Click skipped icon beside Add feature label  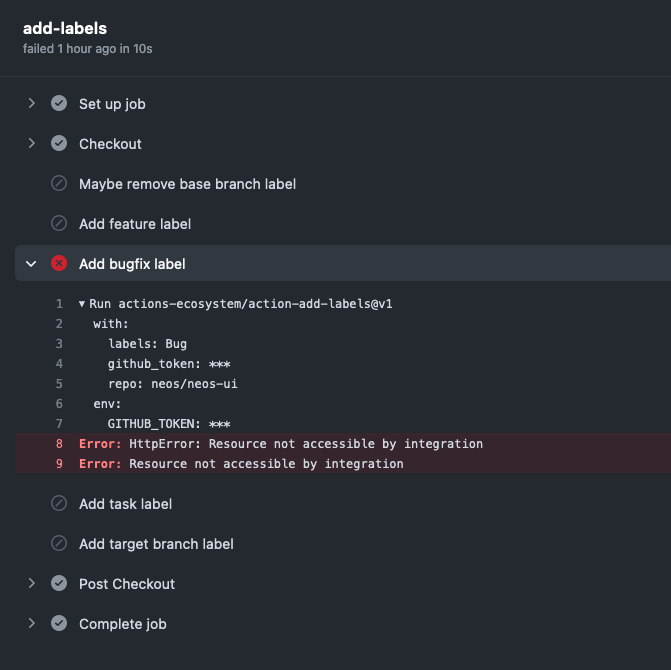(x=59, y=224)
